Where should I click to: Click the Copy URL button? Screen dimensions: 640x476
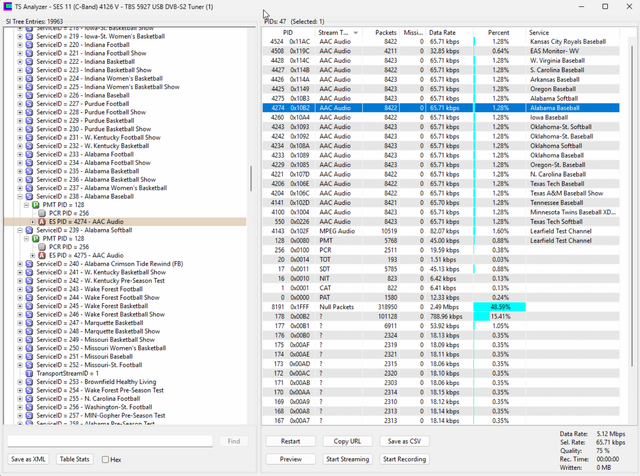(347, 441)
